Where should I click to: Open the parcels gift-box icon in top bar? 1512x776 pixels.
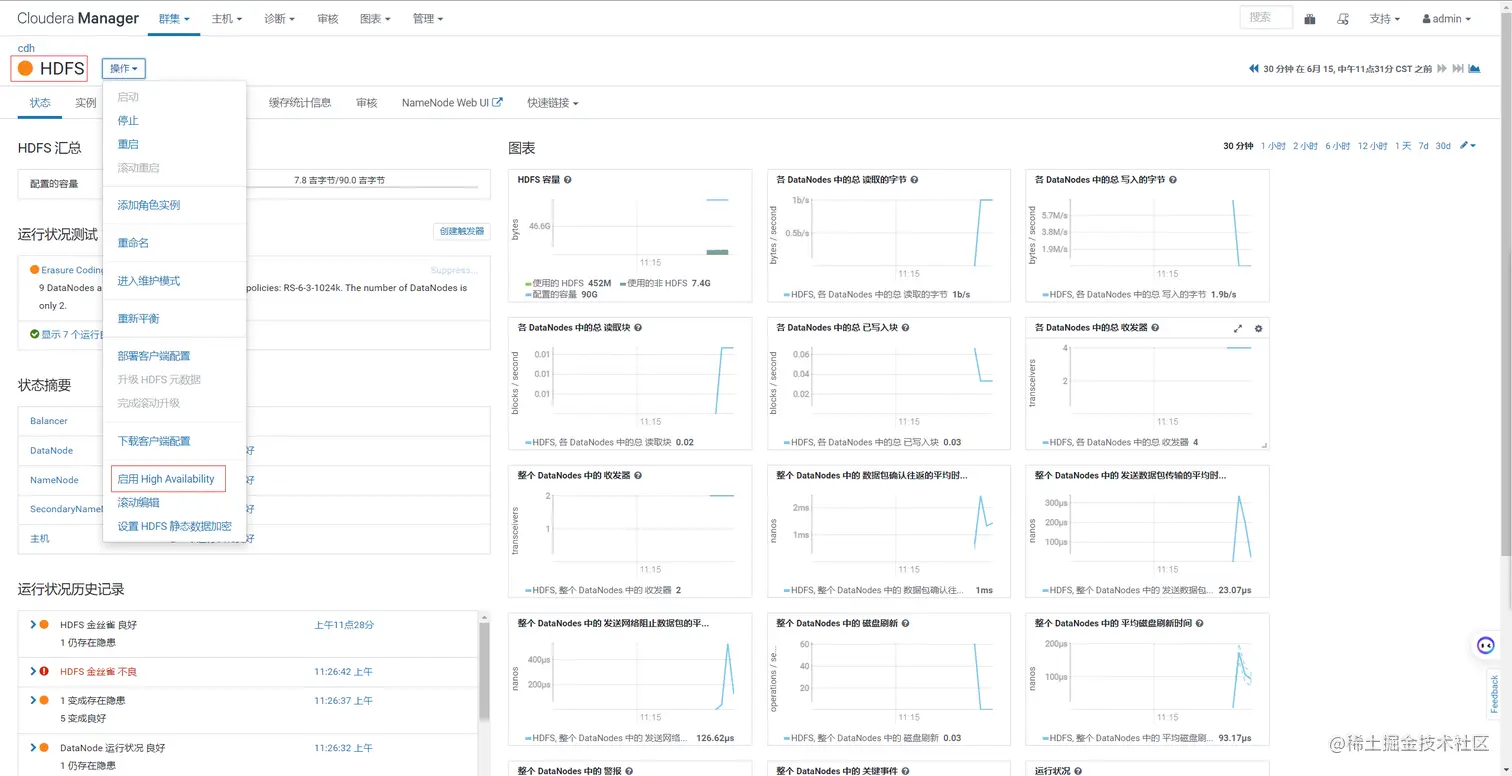(x=1310, y=19)
